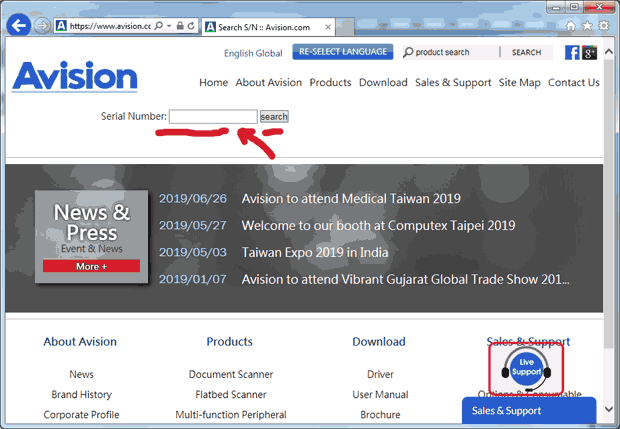Open the Brand History link
The image size is (620, 429).
point(81,395)
